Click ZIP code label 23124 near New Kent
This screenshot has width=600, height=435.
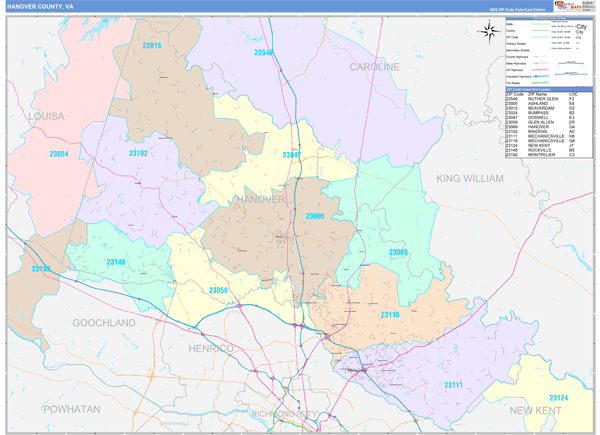(x=559, y=398)
